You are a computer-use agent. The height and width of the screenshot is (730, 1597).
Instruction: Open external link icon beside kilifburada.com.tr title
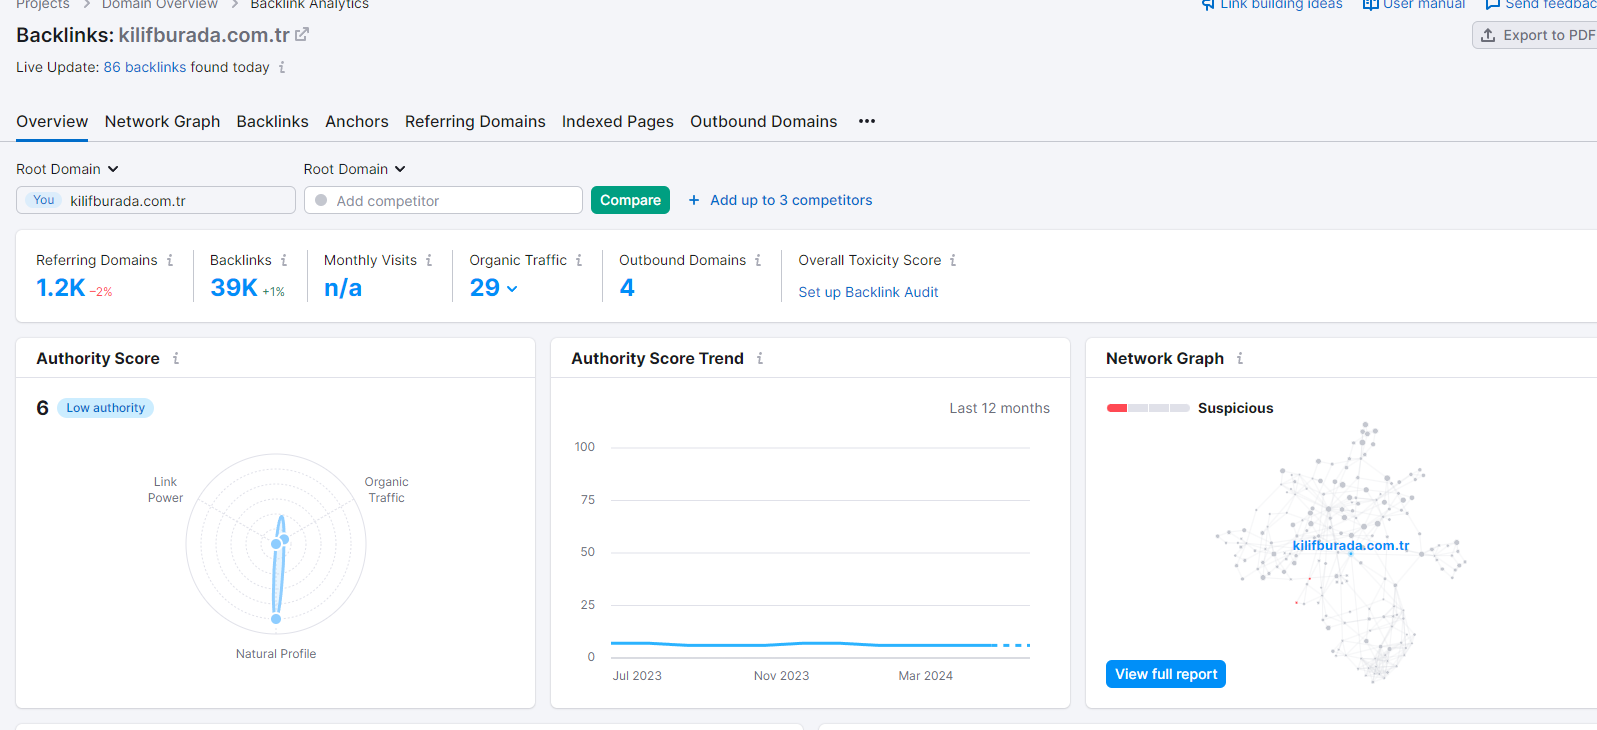(x=302, y=35)
